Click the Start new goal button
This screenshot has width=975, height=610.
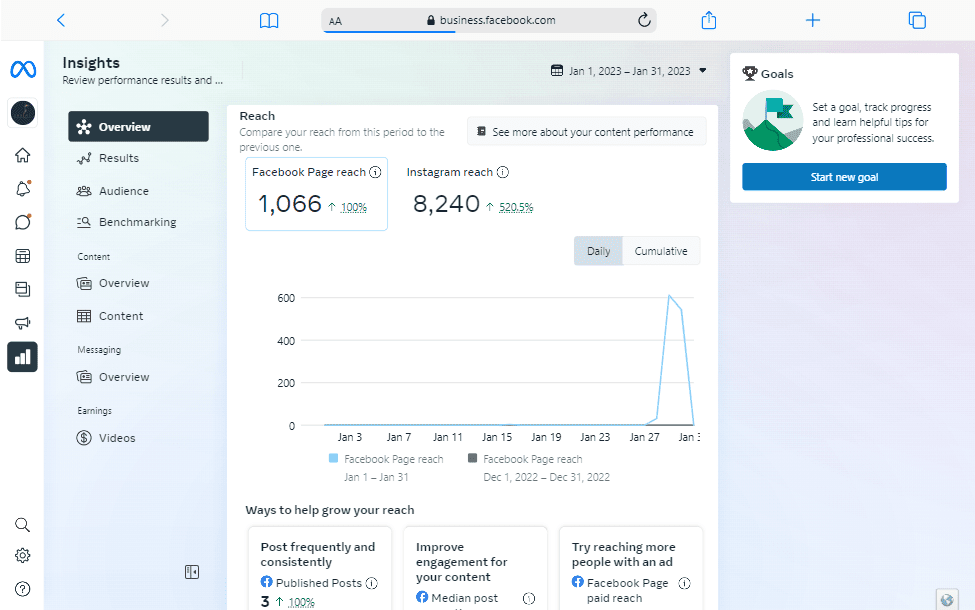(844, 177)
